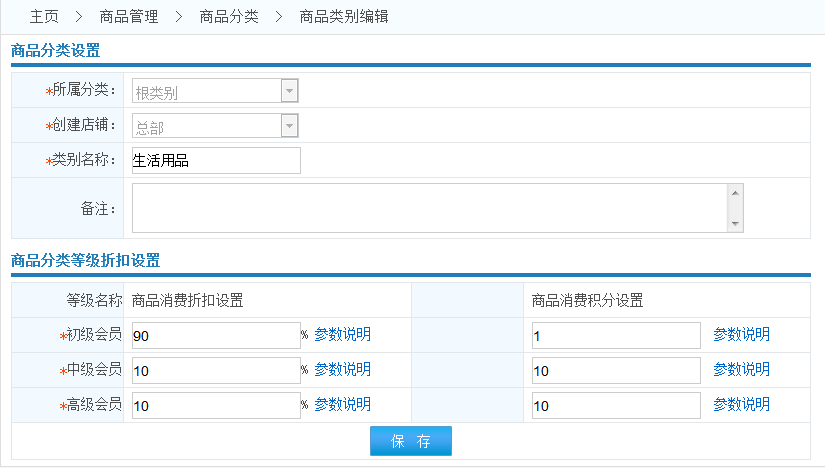This screenshot has height=468, width=825.
Task: Click inside the 备注 text area
Action: click(x=430, y=208)
